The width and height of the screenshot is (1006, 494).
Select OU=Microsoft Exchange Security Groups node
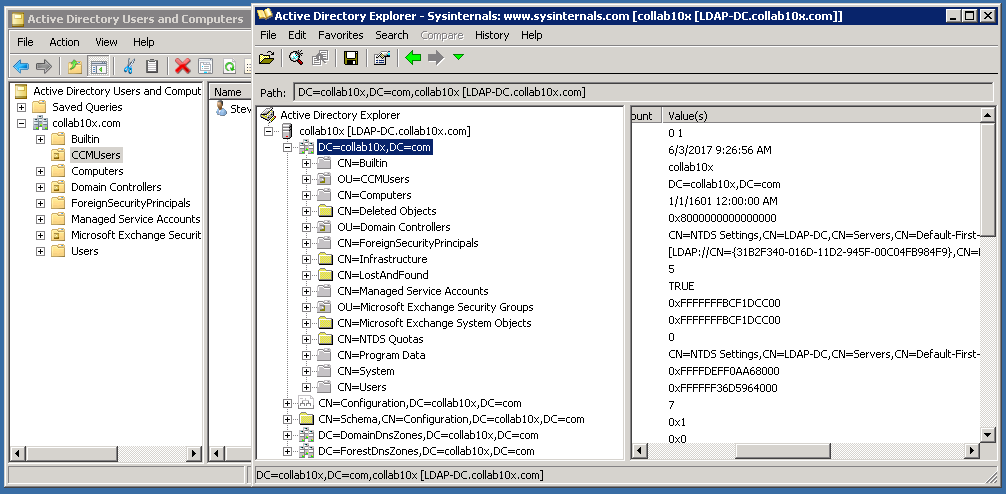(x=435, y=307)
